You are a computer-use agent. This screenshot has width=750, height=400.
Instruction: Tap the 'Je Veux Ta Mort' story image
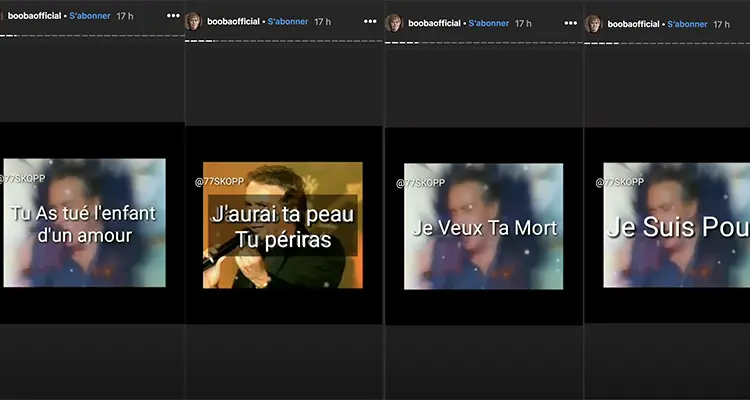483,226
